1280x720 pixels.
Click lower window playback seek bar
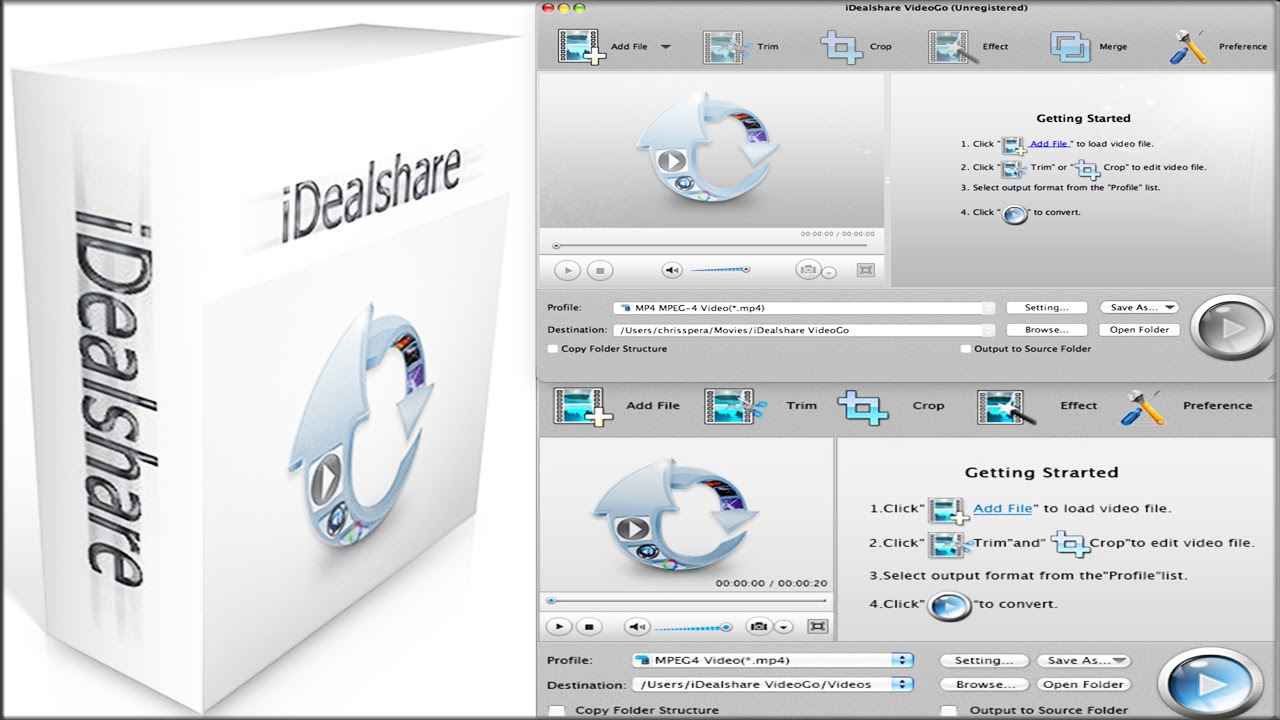coord(687,601)
